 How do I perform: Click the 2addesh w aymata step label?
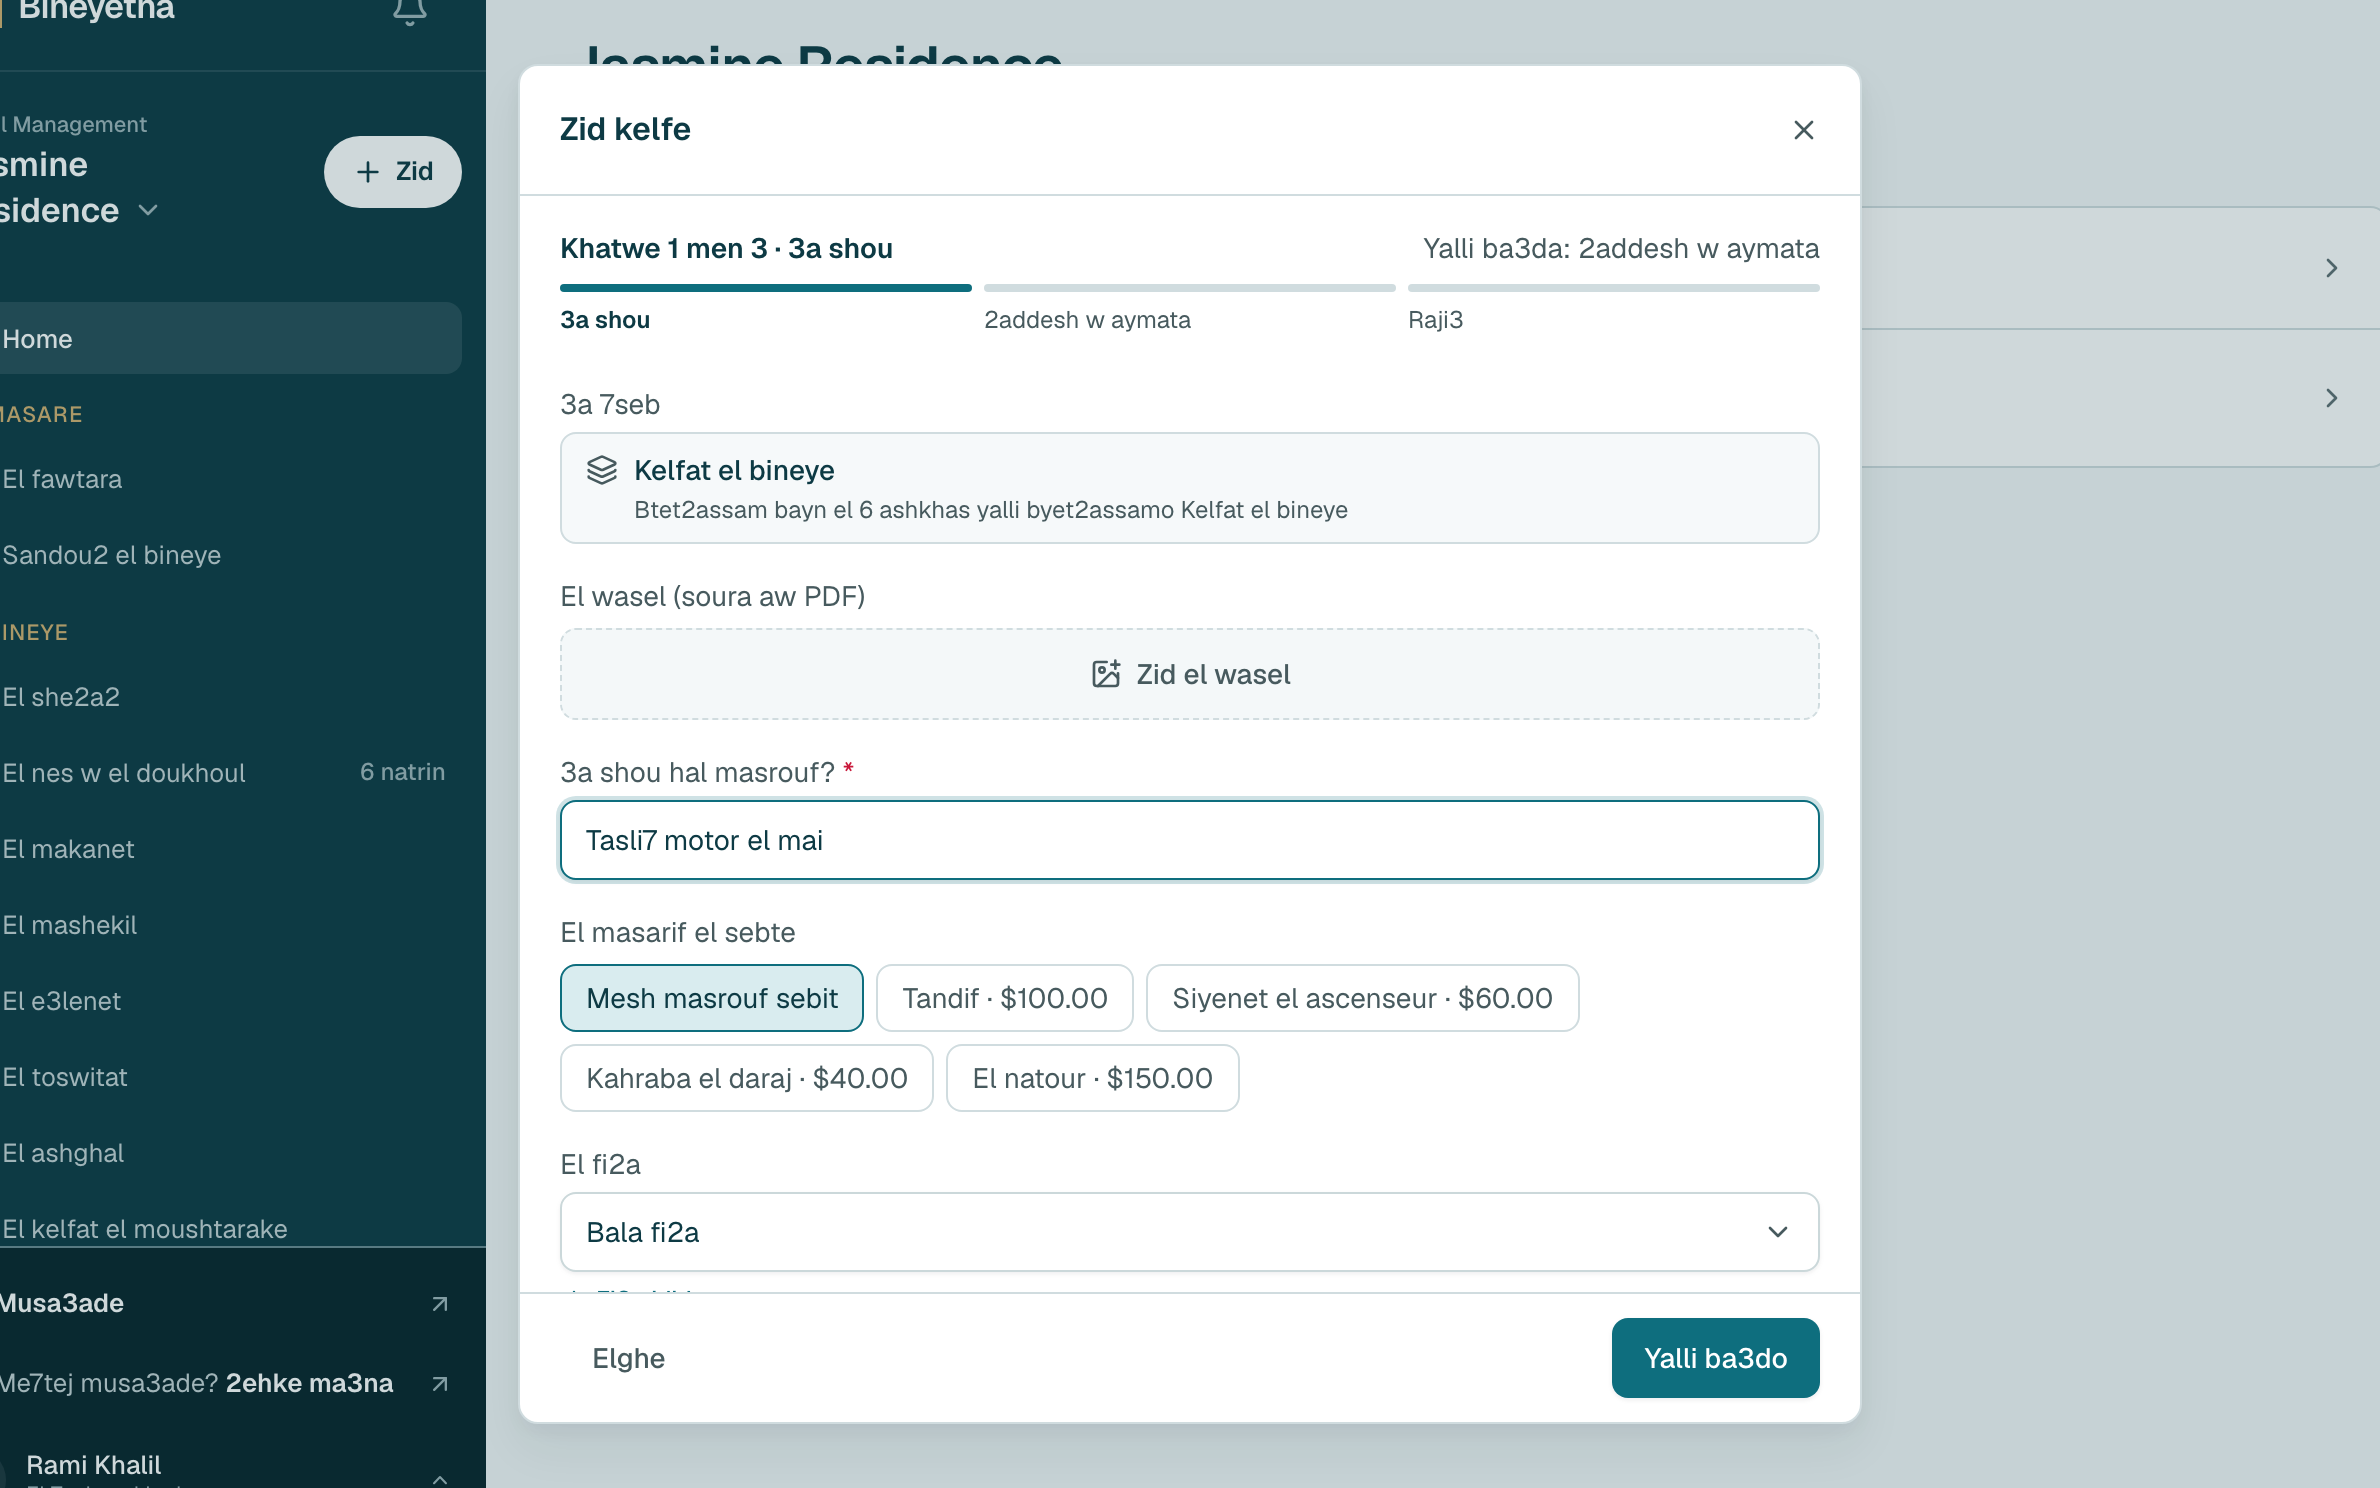pos(1087,320)
